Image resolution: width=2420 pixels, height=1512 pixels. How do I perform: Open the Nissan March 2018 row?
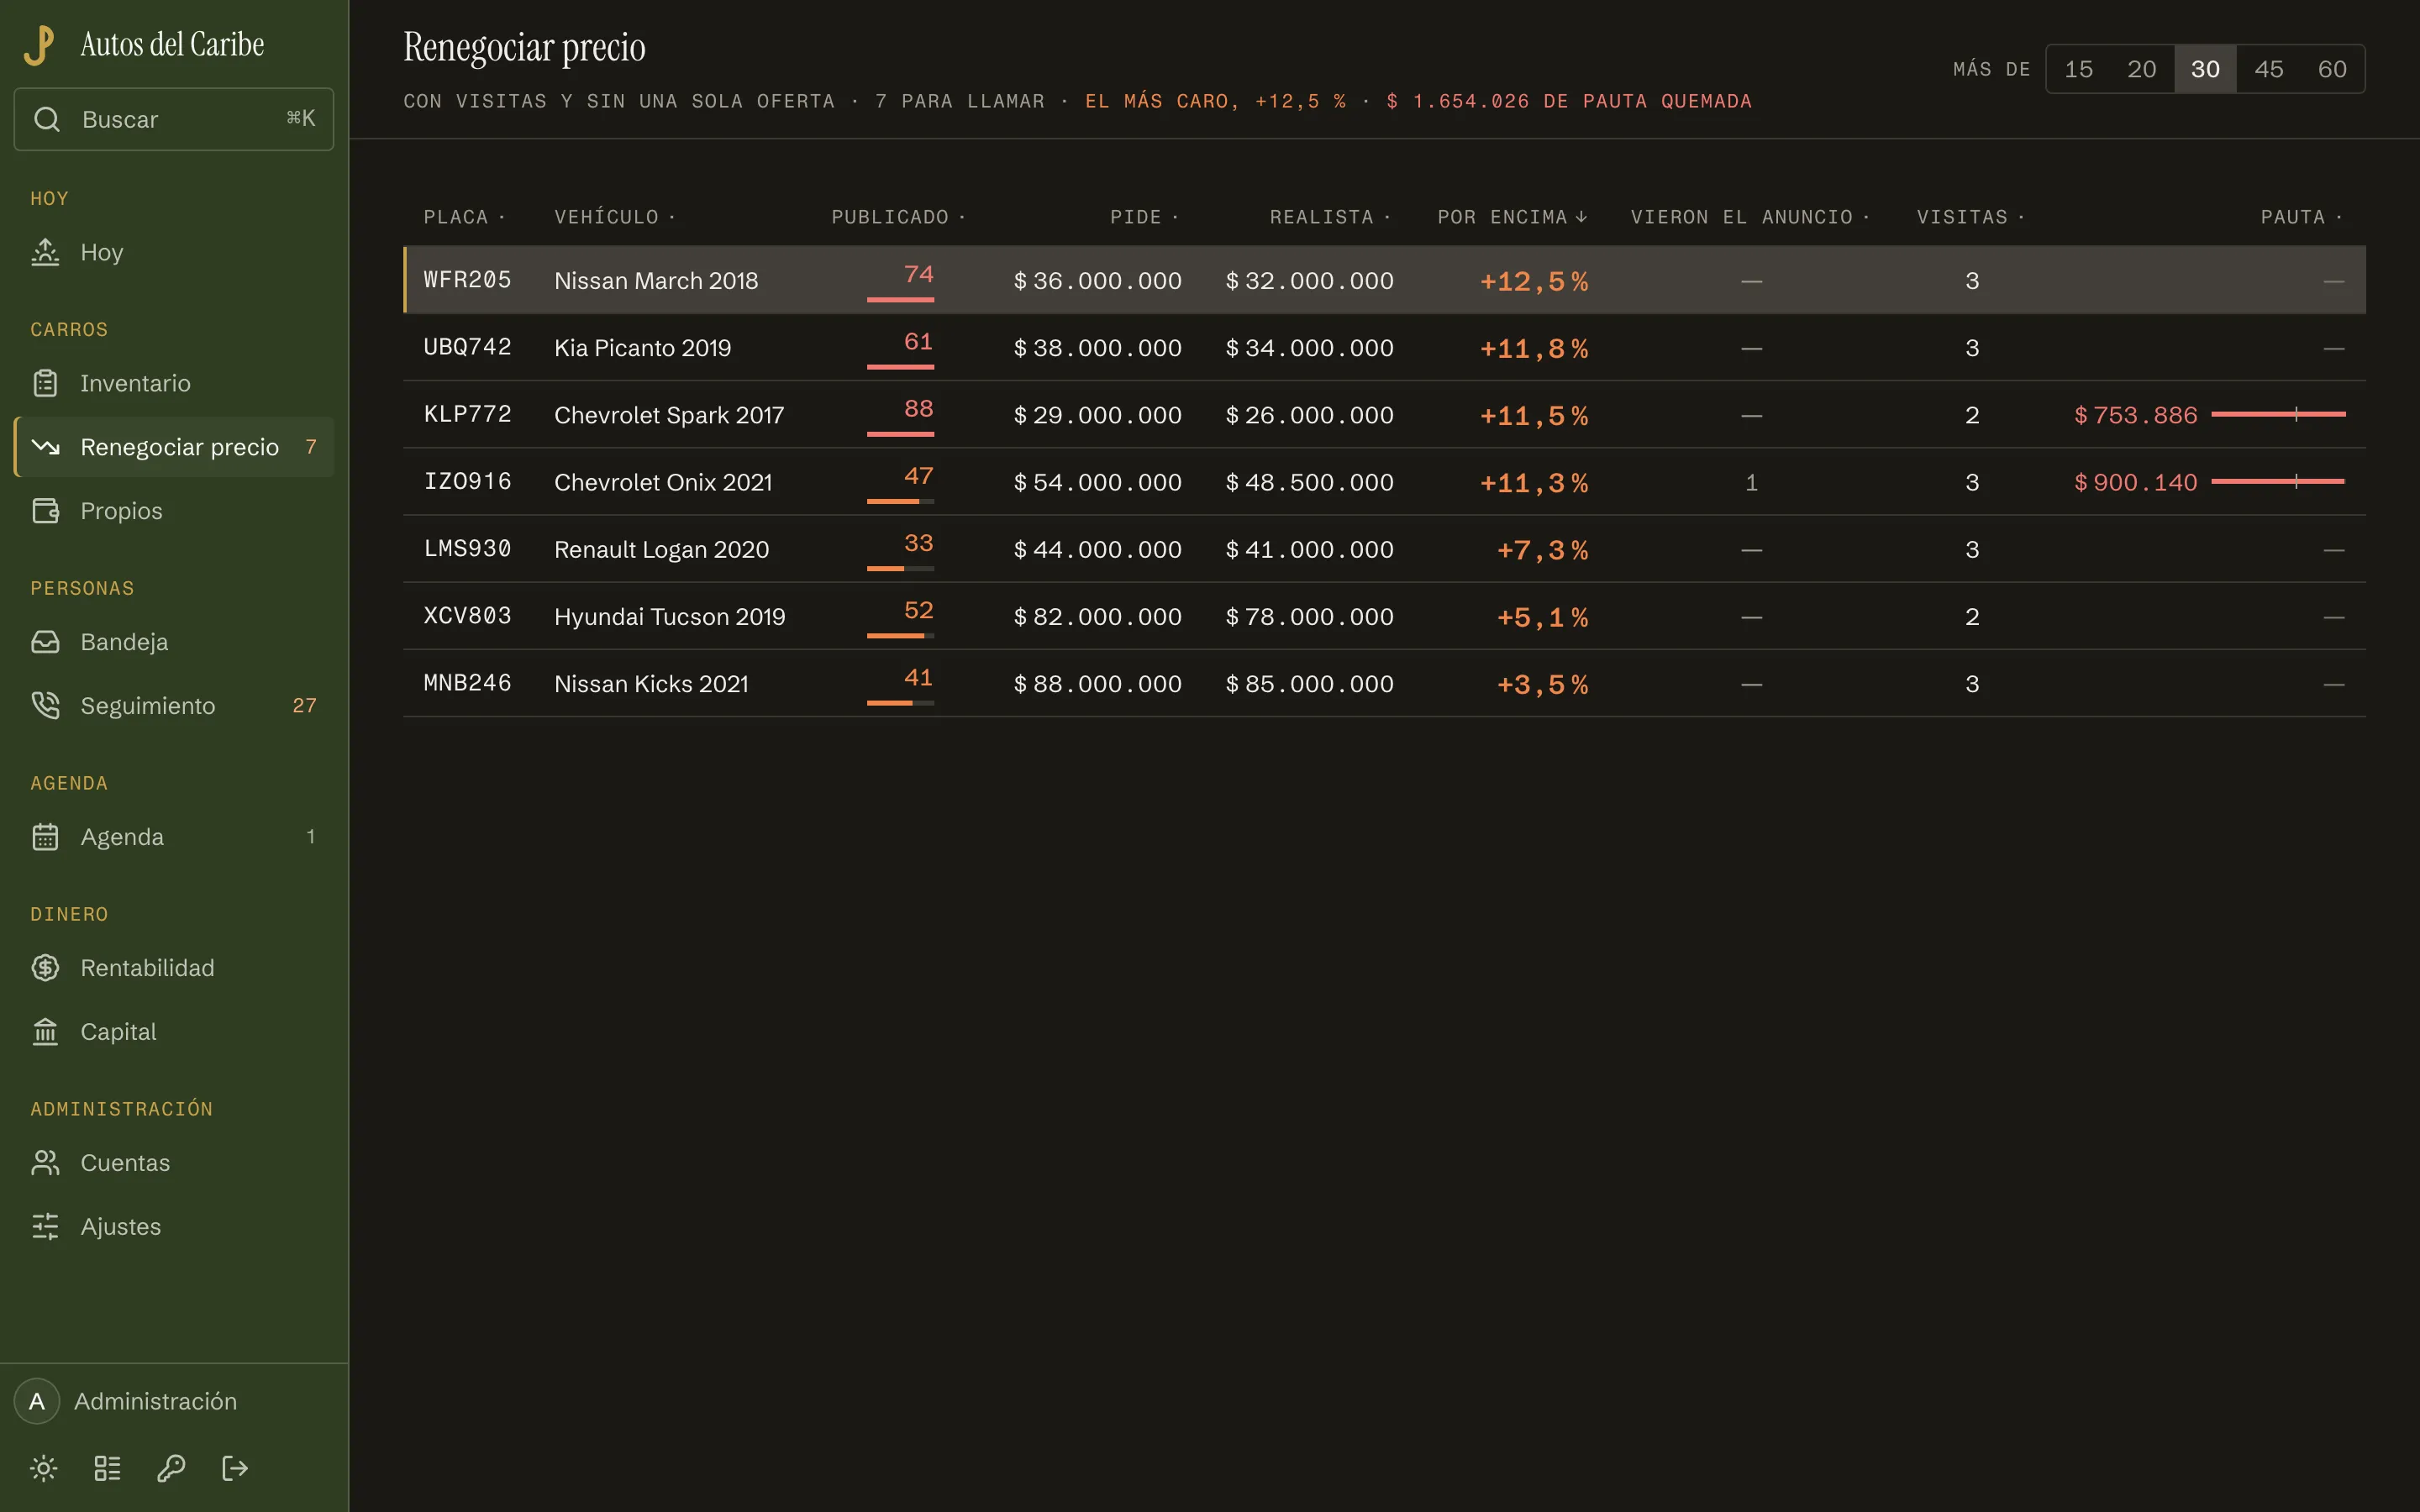coord(1384,280)
